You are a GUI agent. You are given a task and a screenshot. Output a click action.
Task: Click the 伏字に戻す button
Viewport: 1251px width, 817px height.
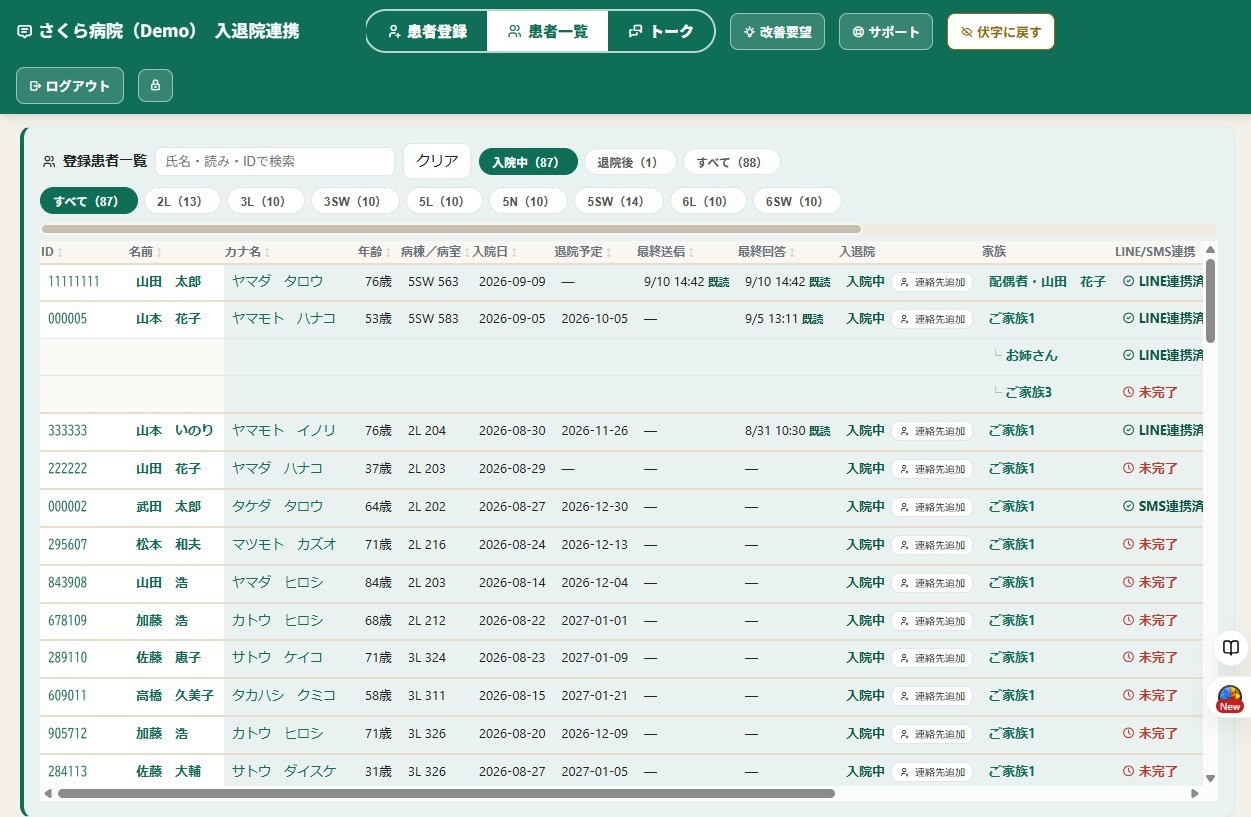click(1000, 31)
